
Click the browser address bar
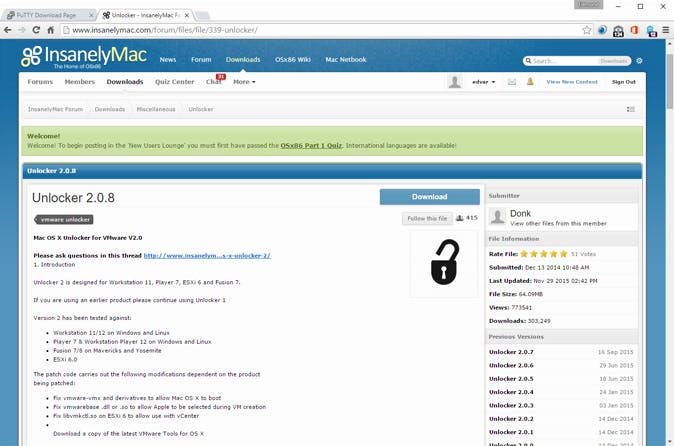[x=320, y=30]
